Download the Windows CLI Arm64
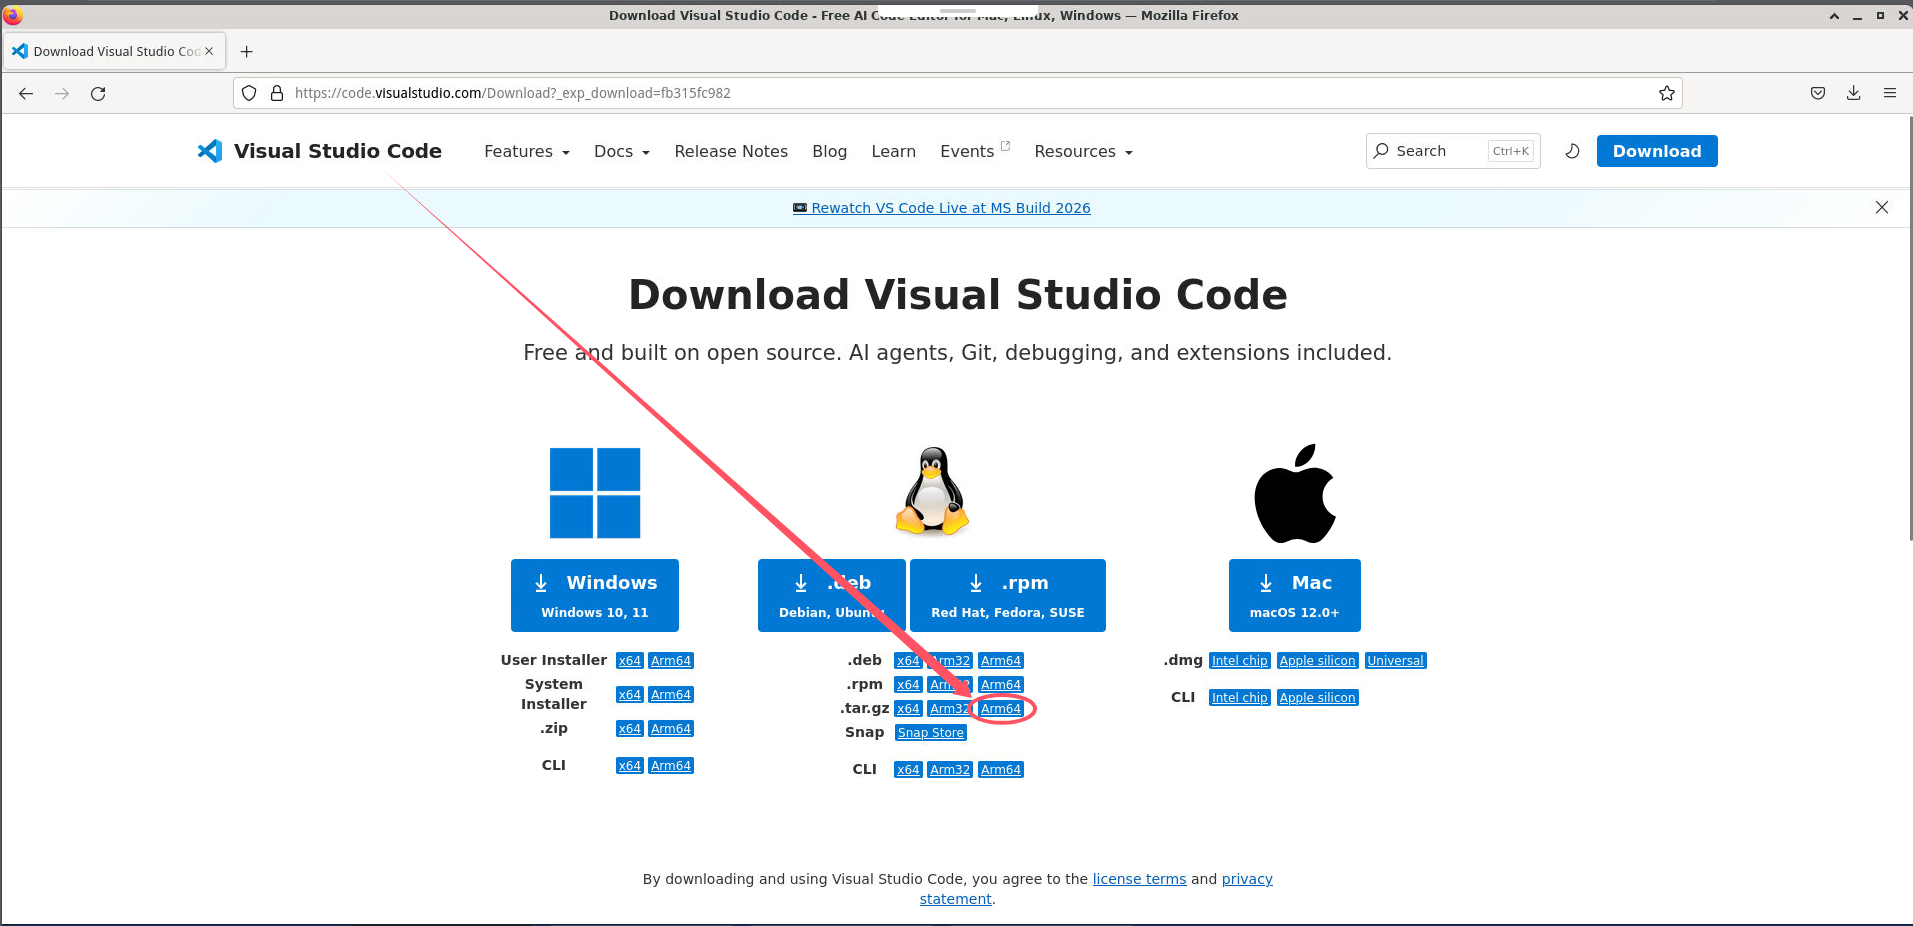 pos(671,766)
